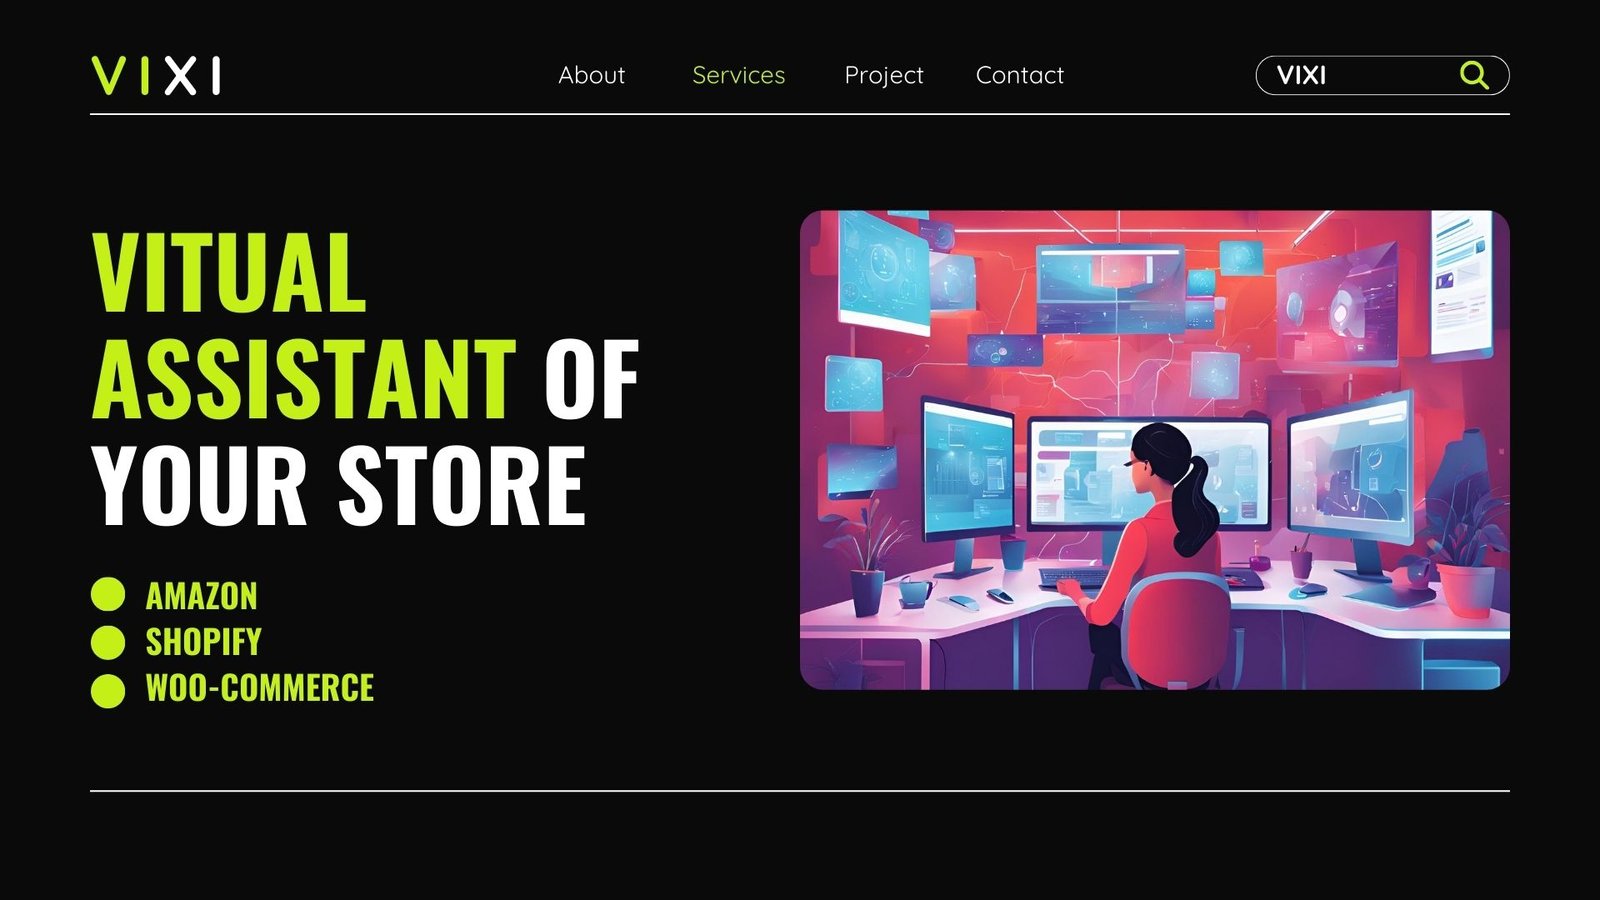This screenshot has width=1600, height=900.
Task: Click the green magnifying glass search icon
Action: (x=1474, y=75)
